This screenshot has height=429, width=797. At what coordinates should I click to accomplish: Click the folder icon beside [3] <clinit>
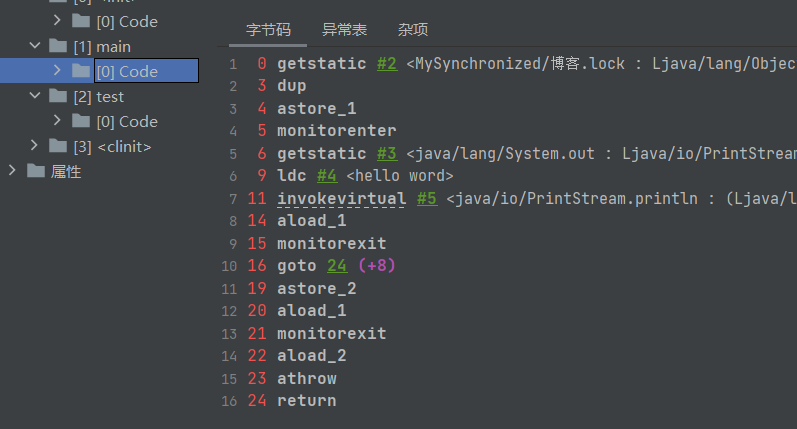point(58,146)
